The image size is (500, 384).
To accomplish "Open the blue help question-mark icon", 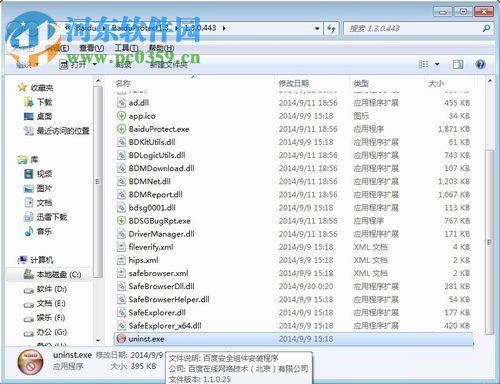I will pos(480,64).
